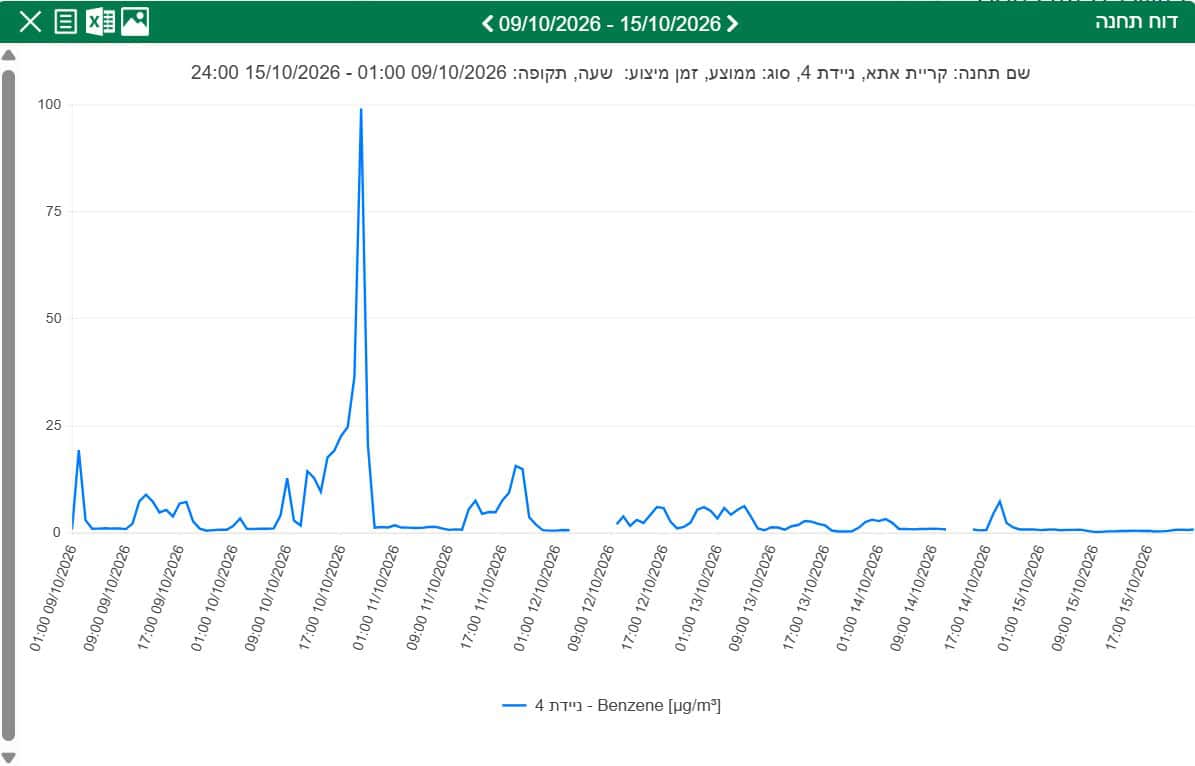Click the y-axis label 100

click(x=50, y=104)
